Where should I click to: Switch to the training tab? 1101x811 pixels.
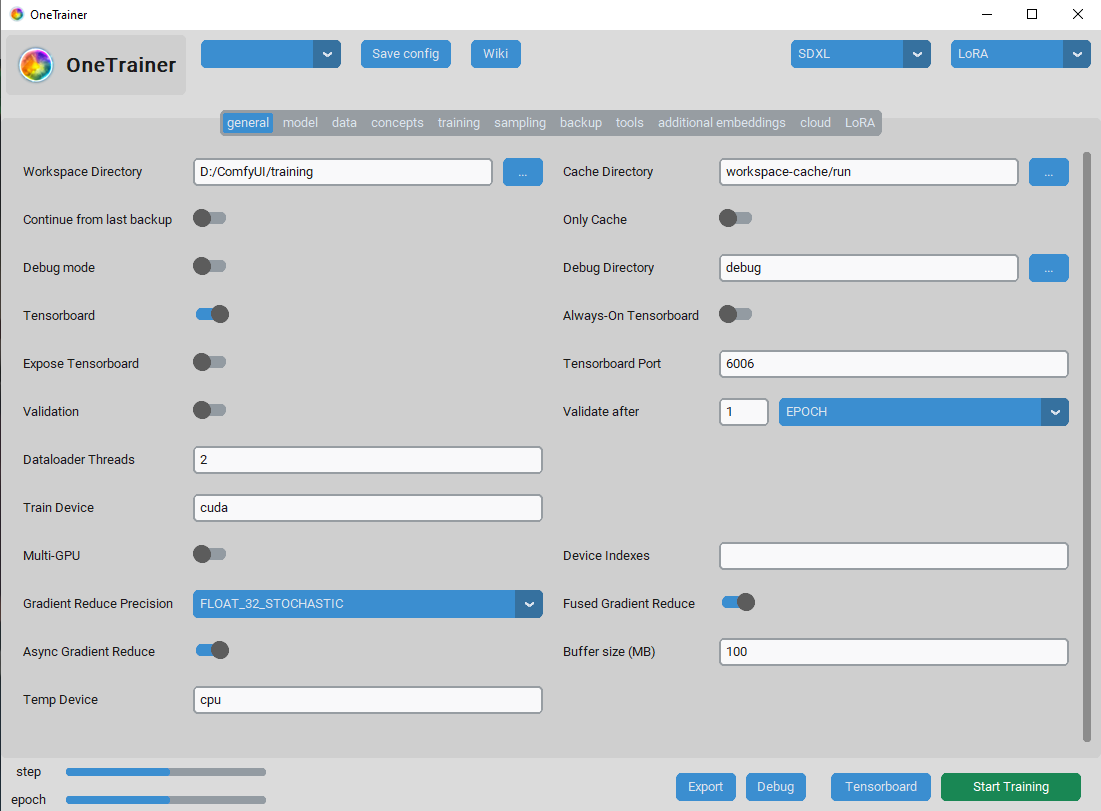pyautogui.click(x=459, y=123)
